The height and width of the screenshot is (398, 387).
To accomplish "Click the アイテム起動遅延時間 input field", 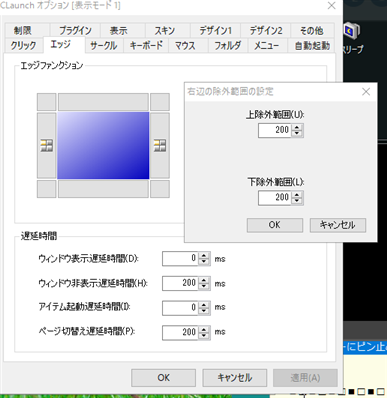I will (180, 308).
